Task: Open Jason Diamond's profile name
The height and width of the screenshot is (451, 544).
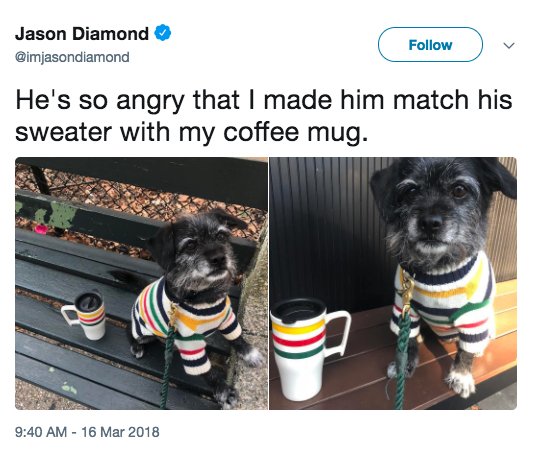Action: tap(82, 34)
